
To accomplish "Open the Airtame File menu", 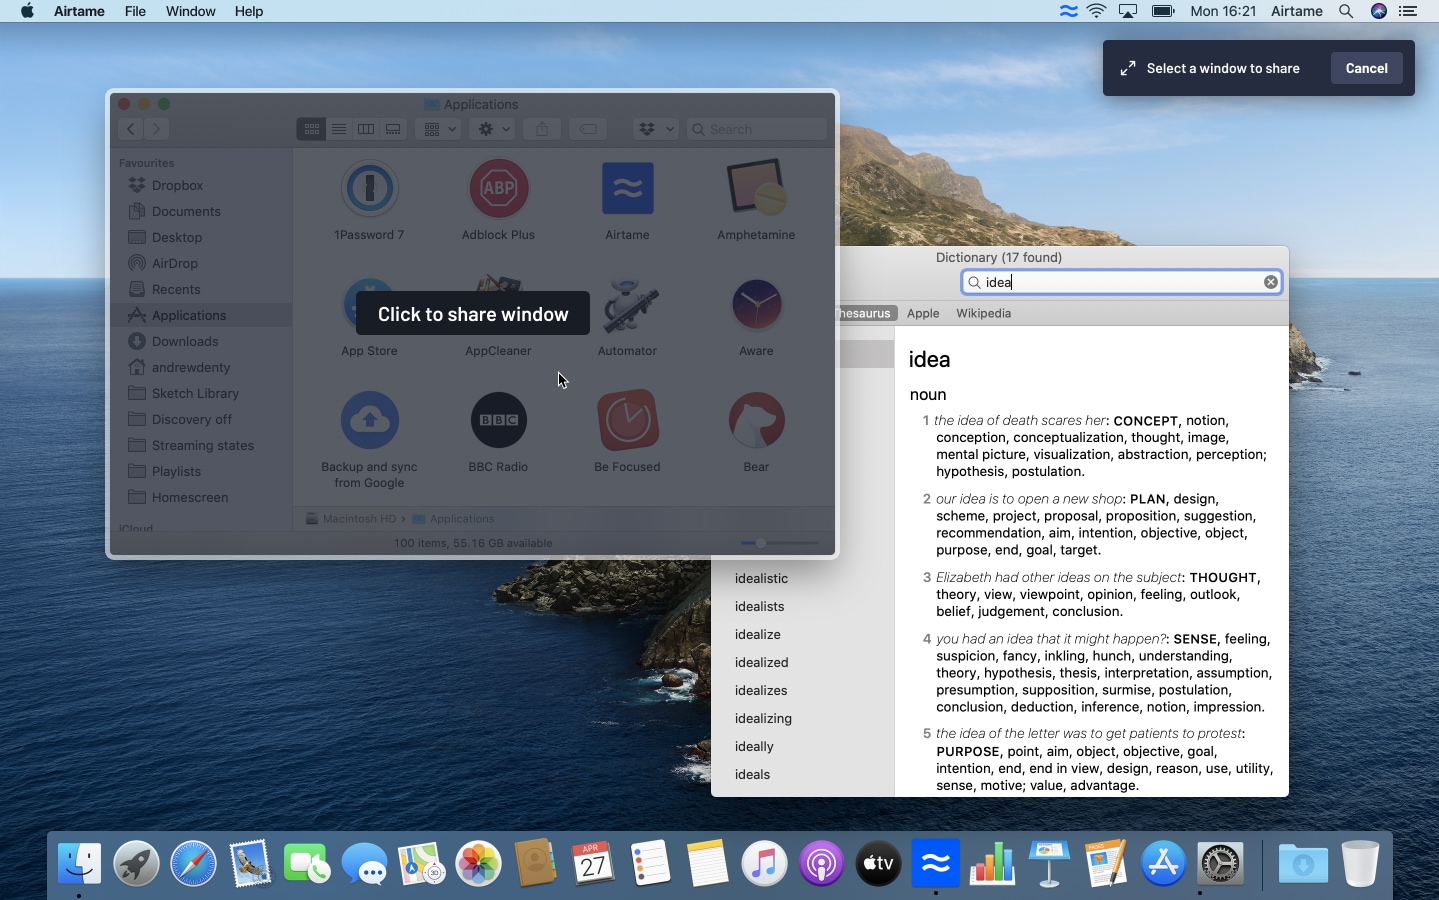I will point(135,11).
